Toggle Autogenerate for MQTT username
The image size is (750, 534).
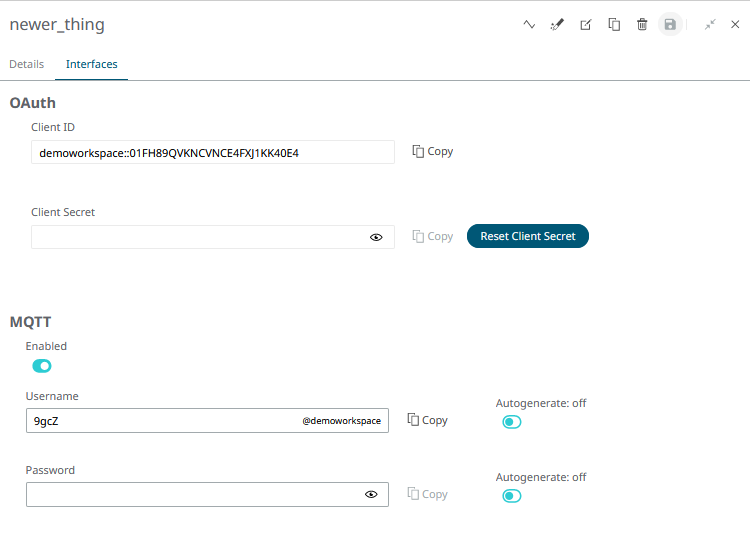[x=512, y=422]
